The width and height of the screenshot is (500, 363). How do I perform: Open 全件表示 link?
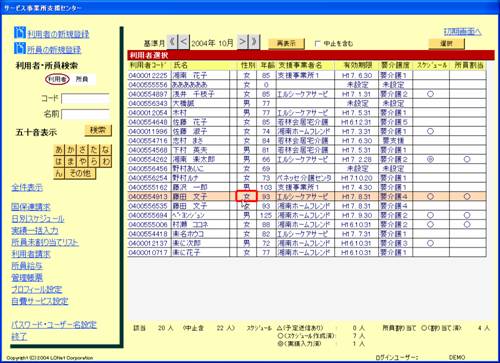[x=27, y=188]
